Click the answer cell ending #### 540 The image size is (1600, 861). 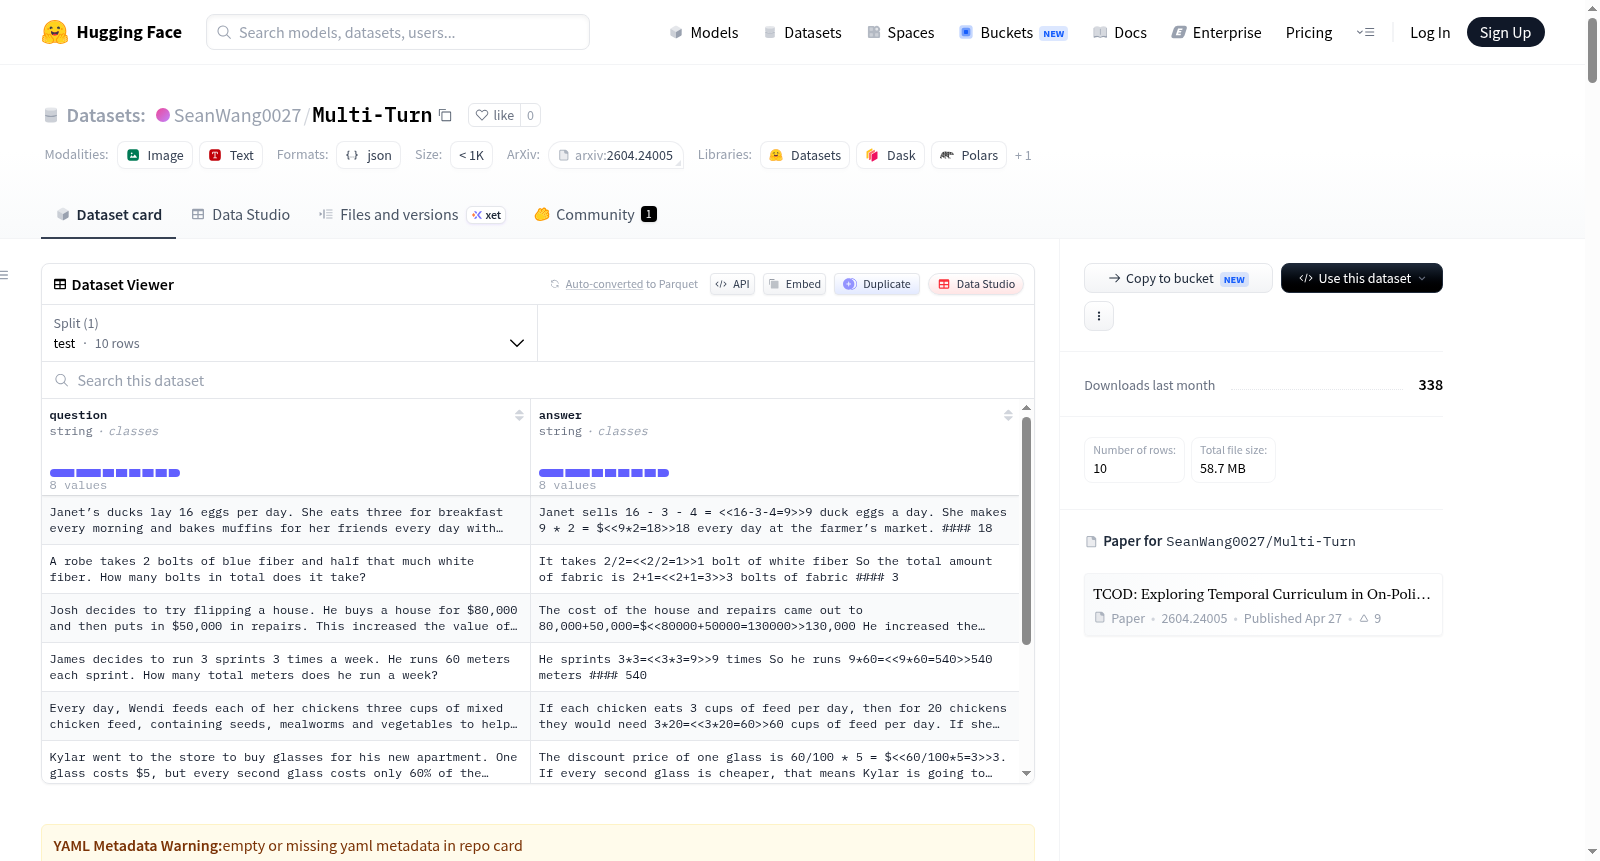(775, 667)
